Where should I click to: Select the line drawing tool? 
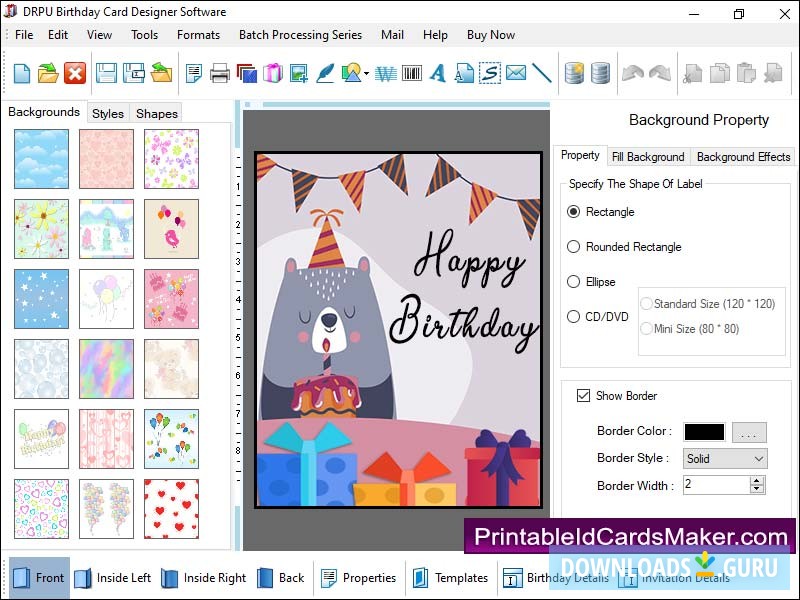[542, 72]
